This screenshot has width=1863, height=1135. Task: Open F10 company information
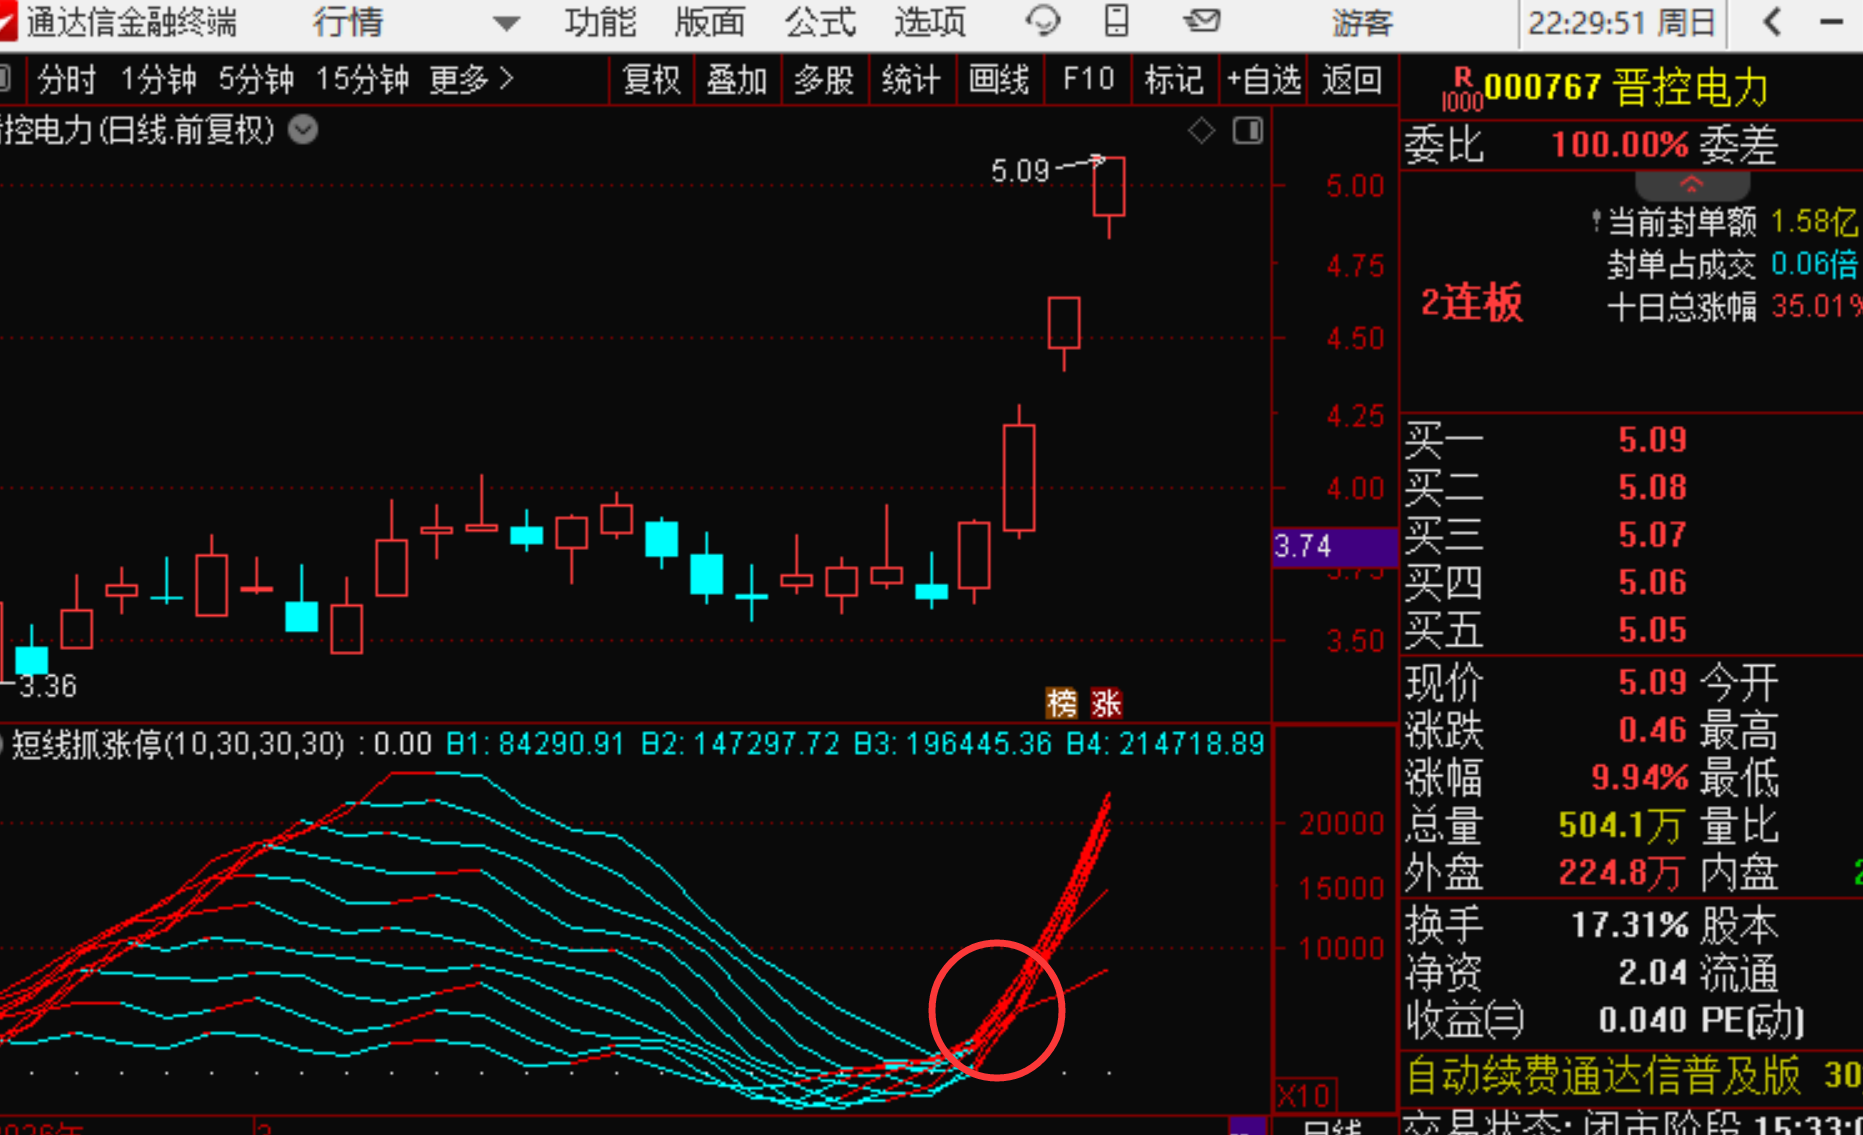(1088, 79)
